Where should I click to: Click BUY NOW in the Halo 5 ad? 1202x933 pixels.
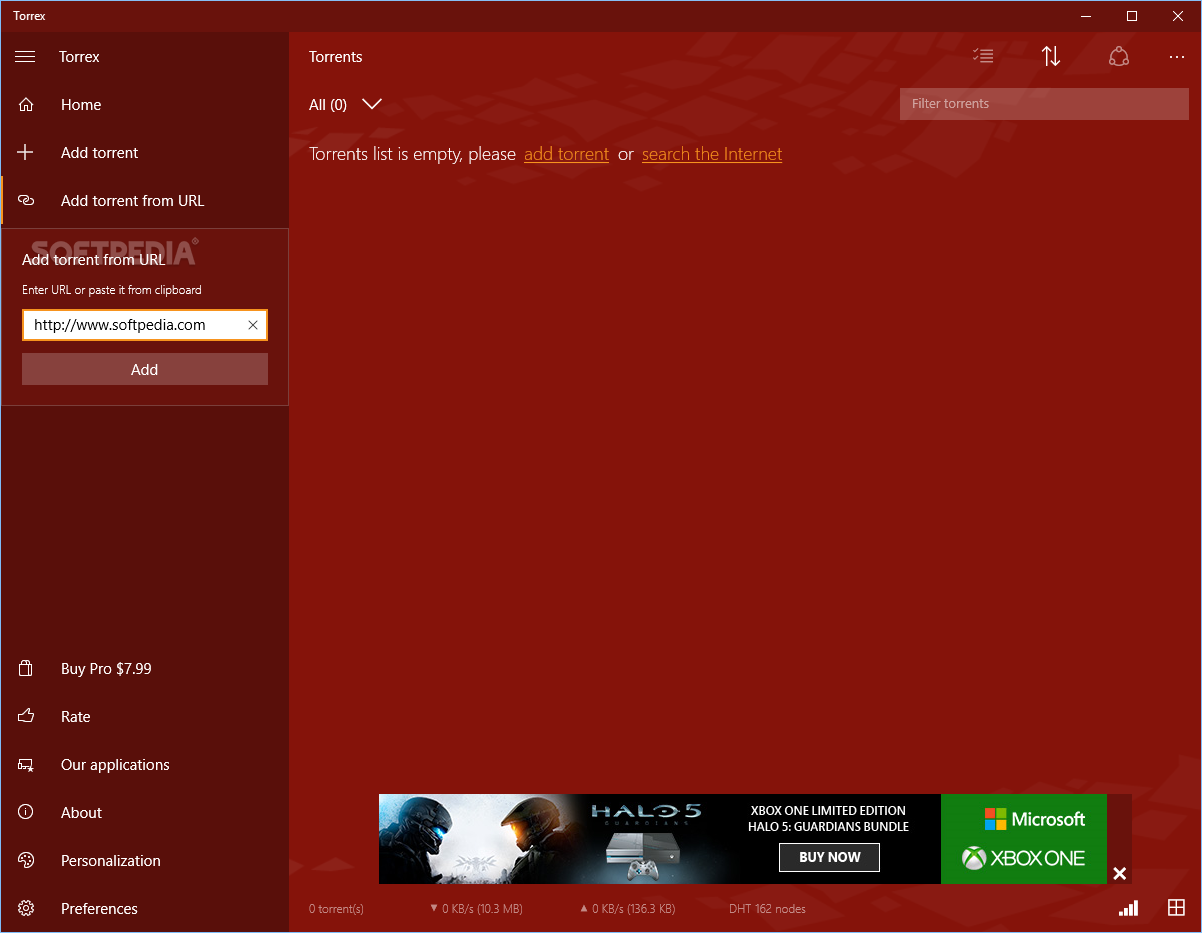pos(829,857)
